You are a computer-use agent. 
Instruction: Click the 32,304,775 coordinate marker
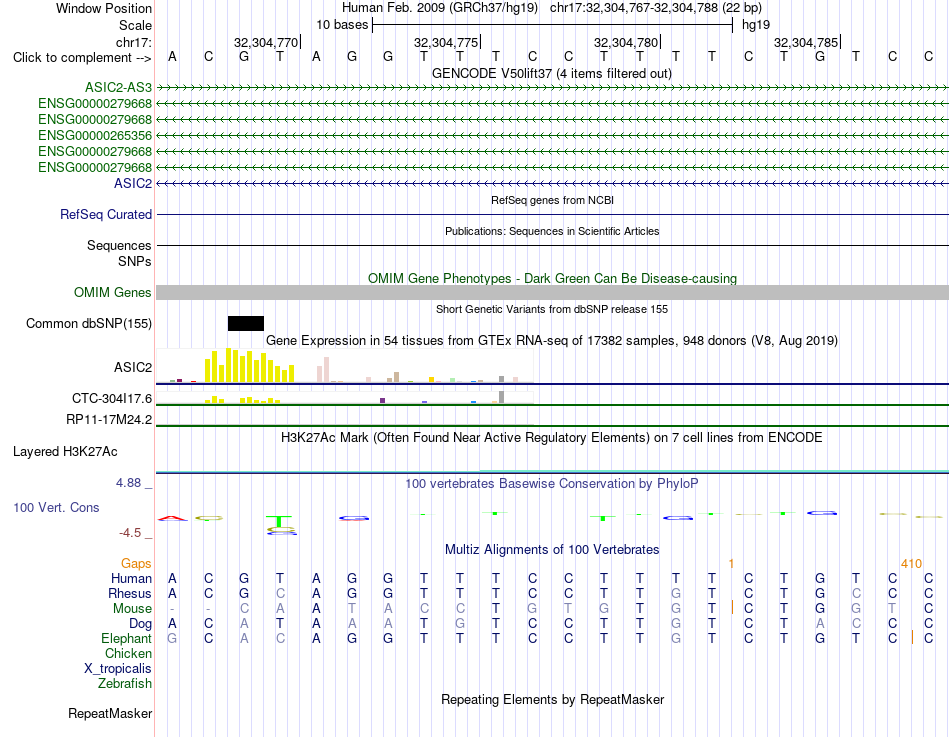coord(446,42)
